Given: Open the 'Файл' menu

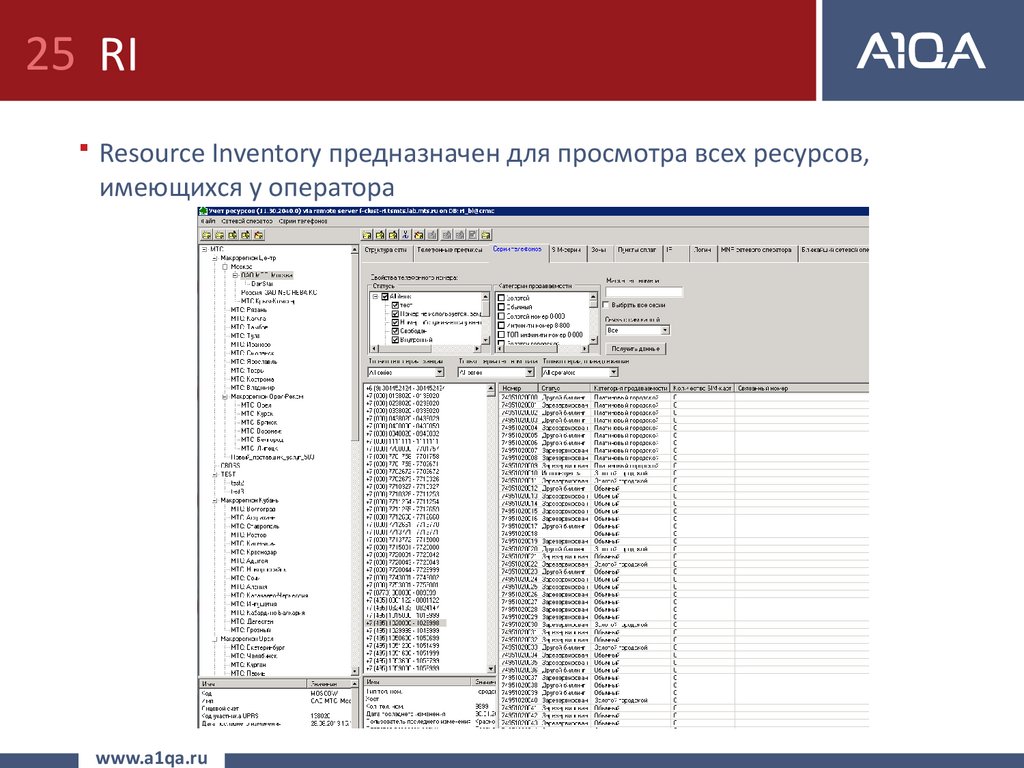Looking at the screenshot, I should pos(208,221).
